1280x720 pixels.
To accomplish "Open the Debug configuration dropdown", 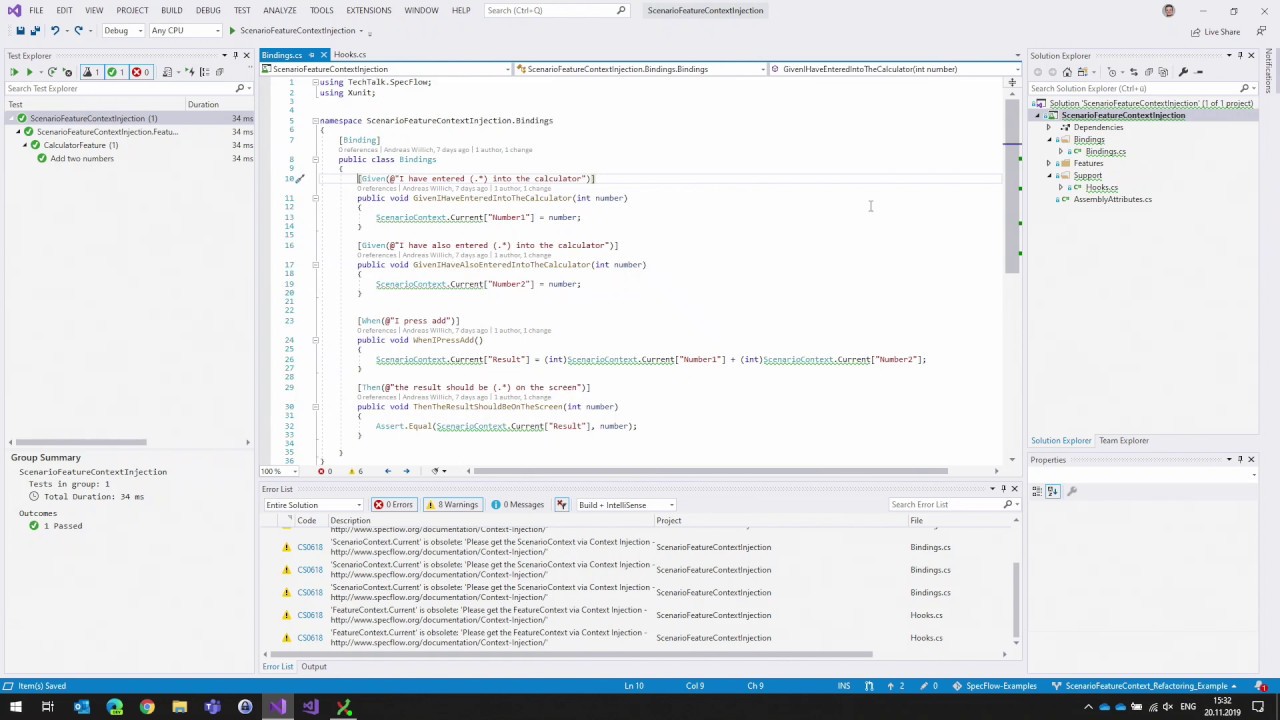I will [x=123, y=31].
